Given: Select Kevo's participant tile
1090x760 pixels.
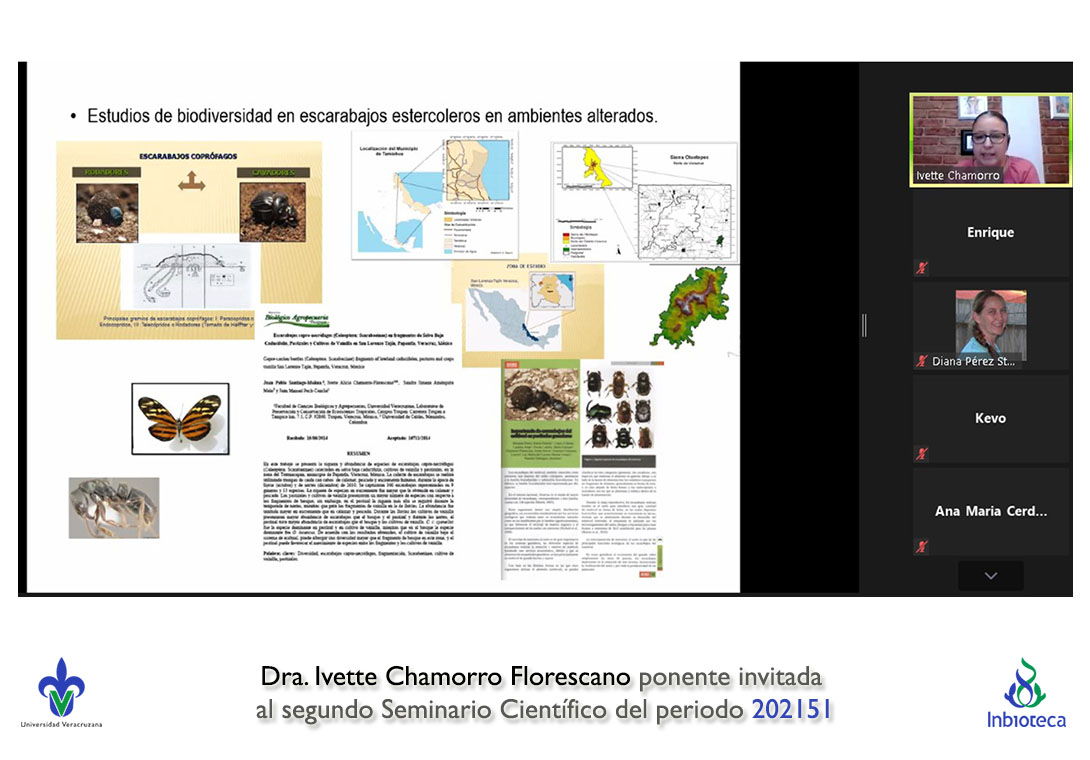Looking at the screenshot, I should 990,418.
